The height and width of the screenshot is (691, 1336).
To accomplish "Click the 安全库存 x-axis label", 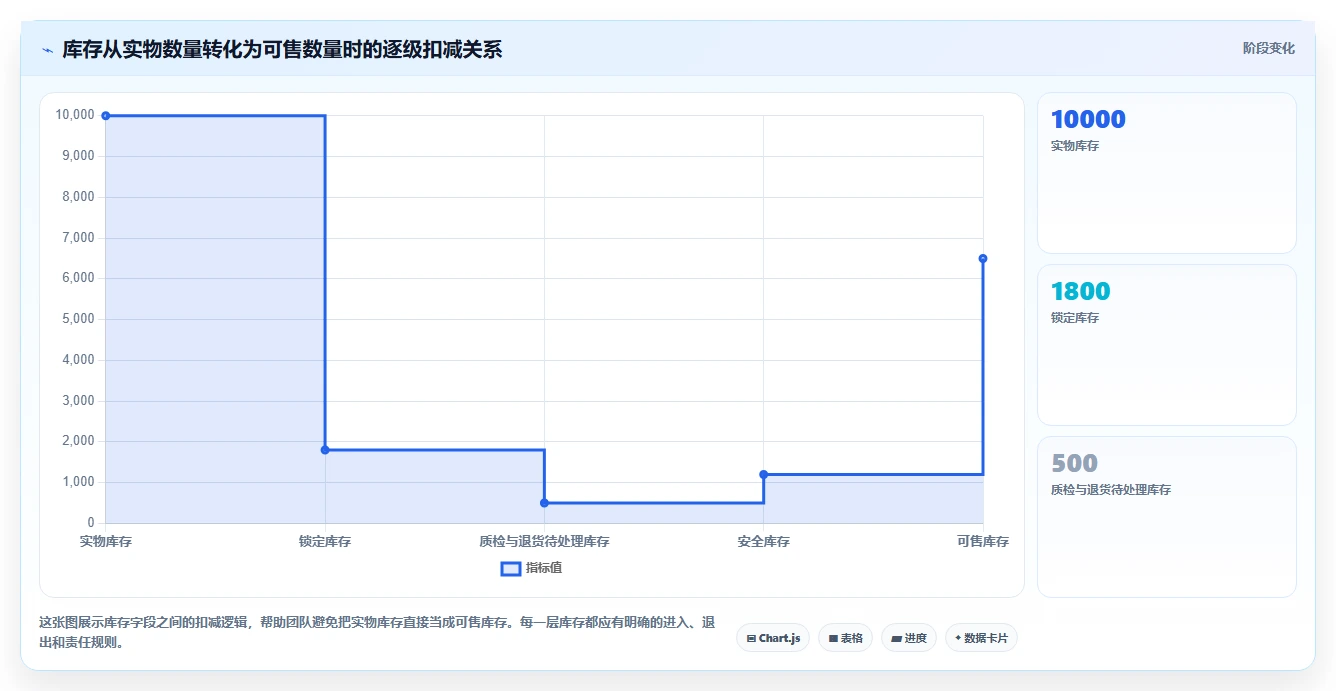I will [x=764, y=542].
